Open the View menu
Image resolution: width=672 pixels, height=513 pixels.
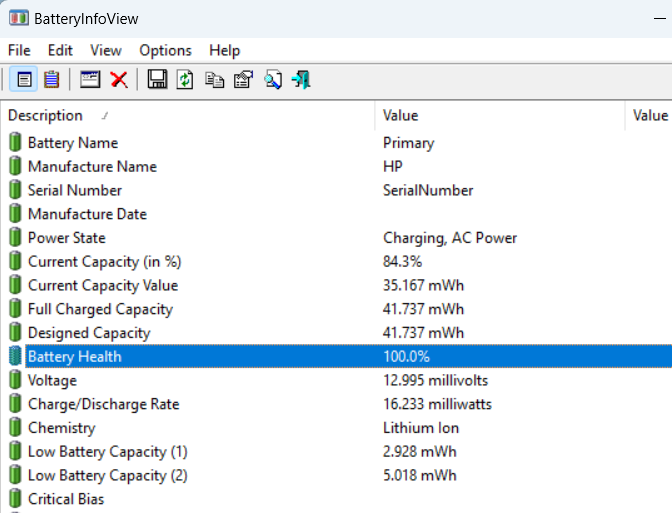coord(106,50)
